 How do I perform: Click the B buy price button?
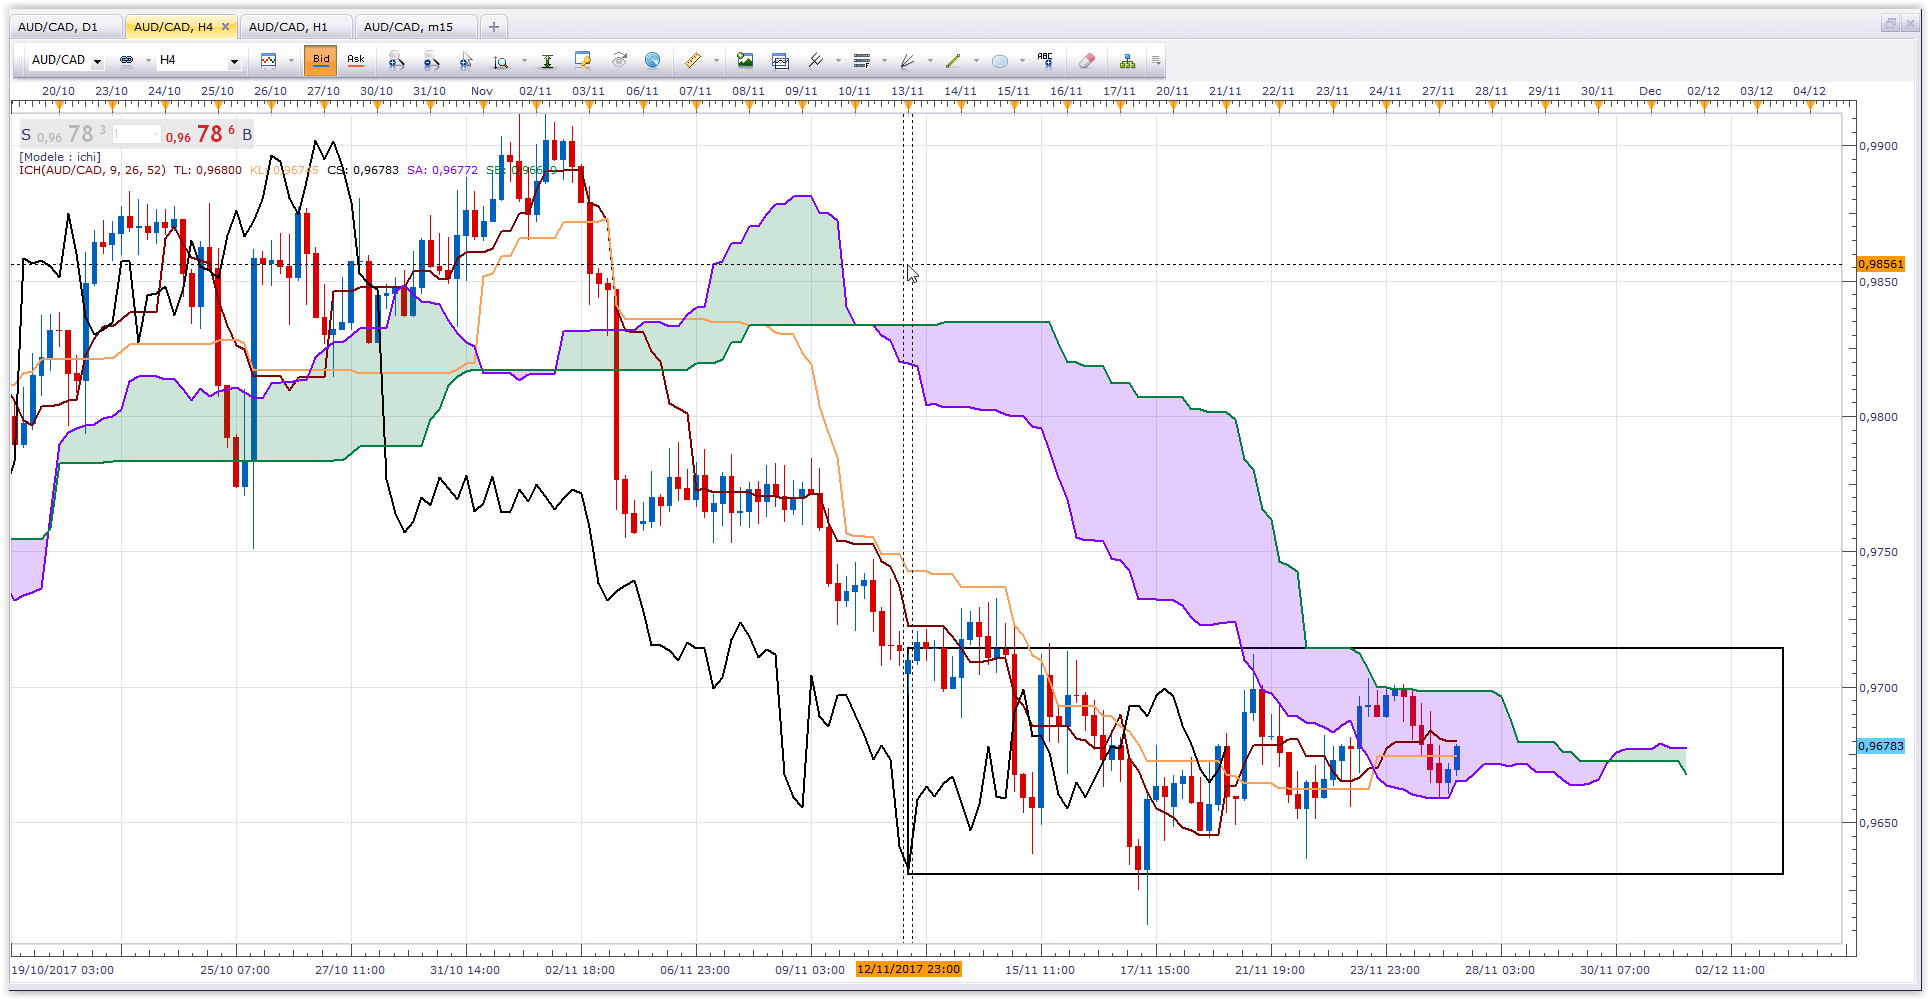click(x=209, y=134)
